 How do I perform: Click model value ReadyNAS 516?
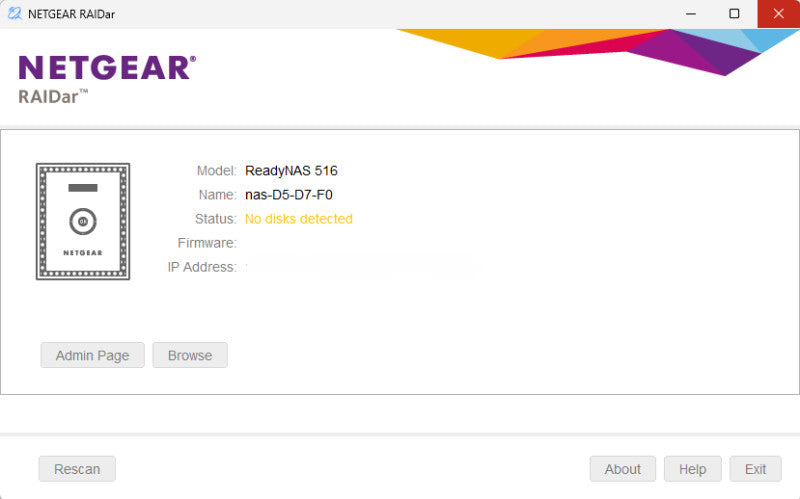pyautogui.click(x=291, y=171)
